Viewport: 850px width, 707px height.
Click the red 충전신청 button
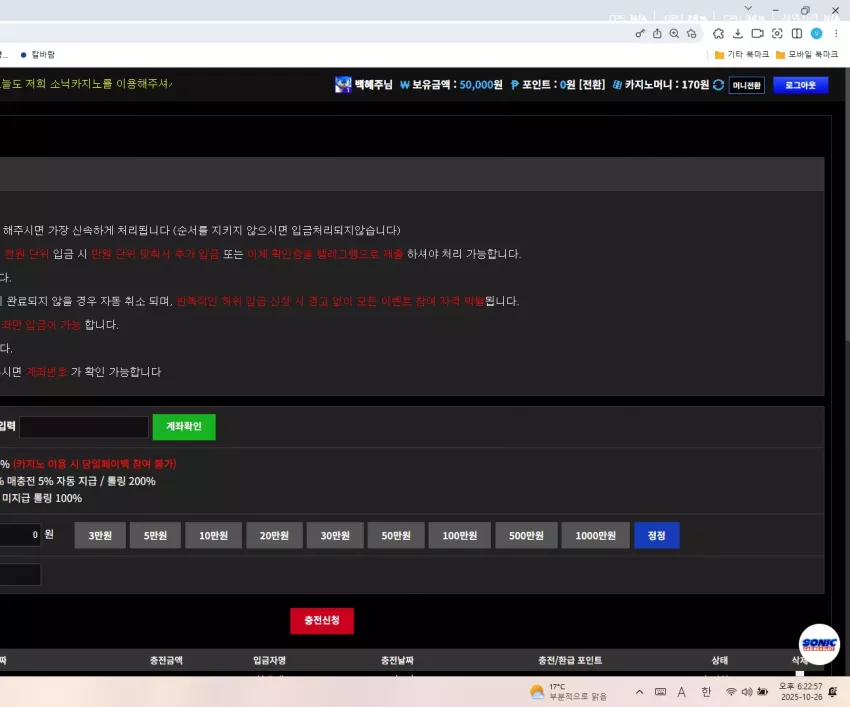point(322,621)
